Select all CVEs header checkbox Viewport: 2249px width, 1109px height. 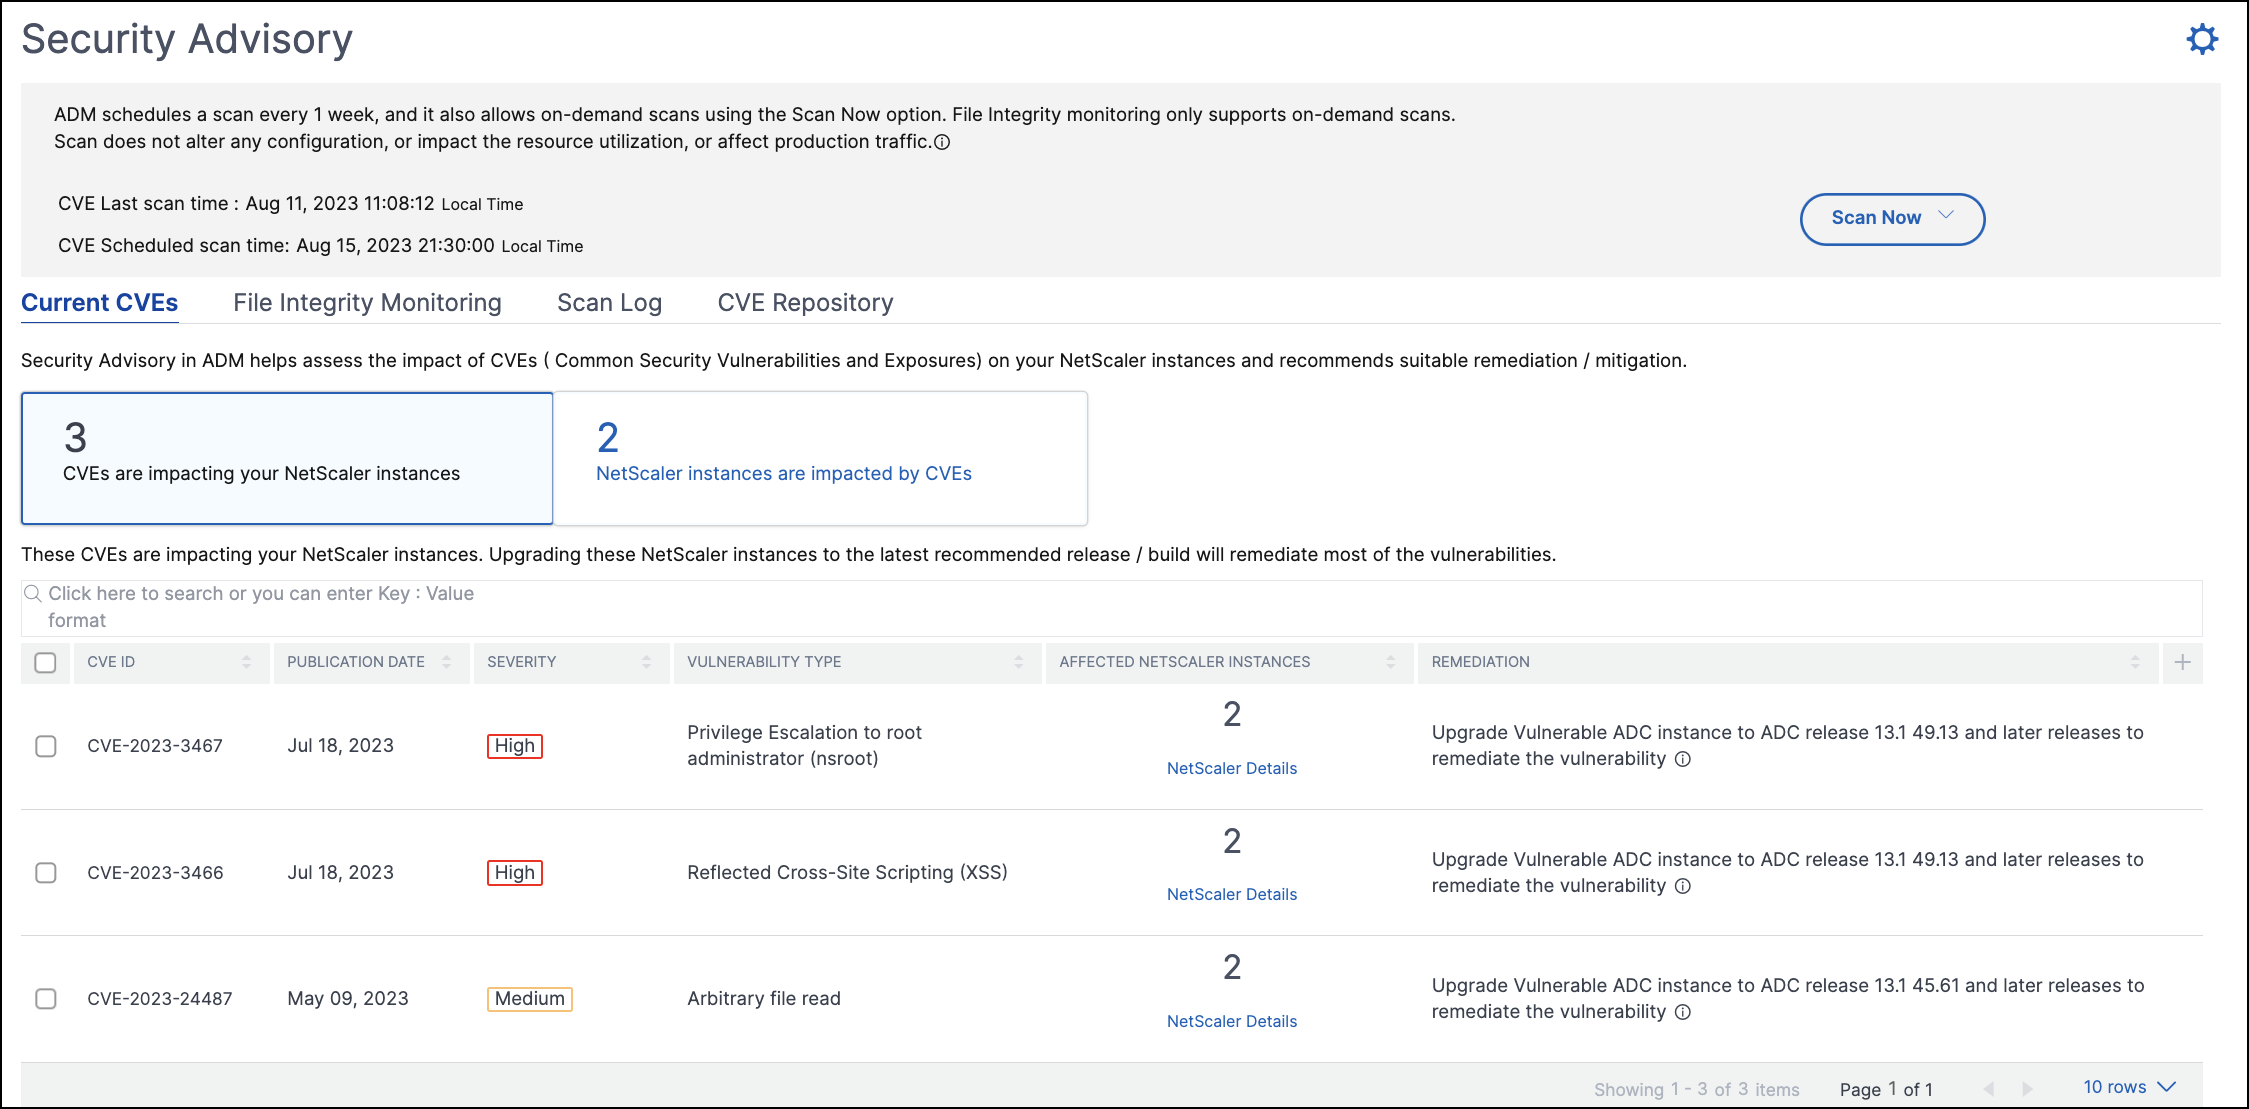(x=45, y=662)
